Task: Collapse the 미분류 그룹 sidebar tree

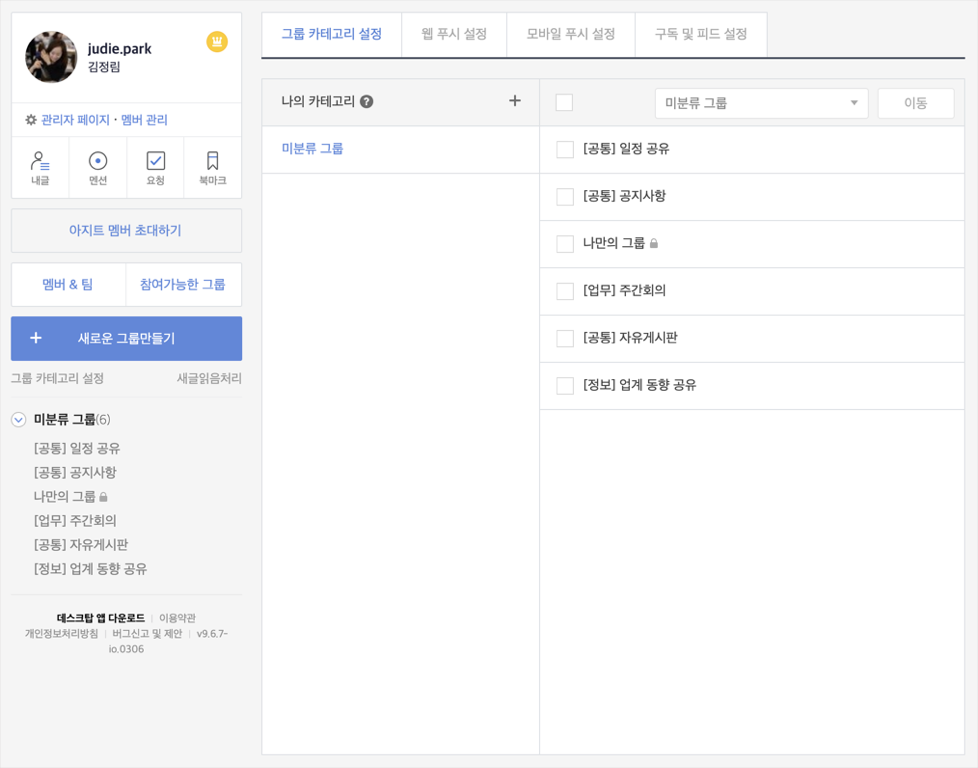Action: click(x=19, y=420)
